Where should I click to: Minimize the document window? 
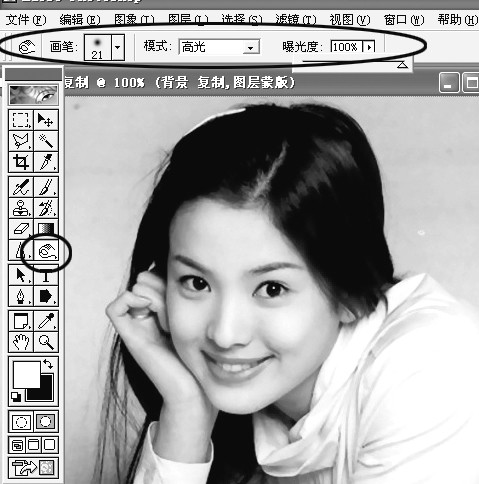click(x=449, y=83)
